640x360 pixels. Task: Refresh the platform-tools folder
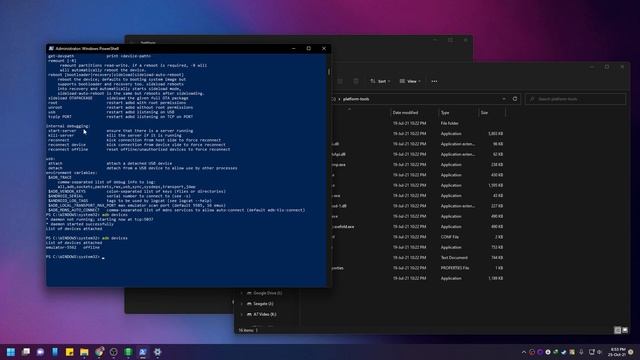[515, 99]
